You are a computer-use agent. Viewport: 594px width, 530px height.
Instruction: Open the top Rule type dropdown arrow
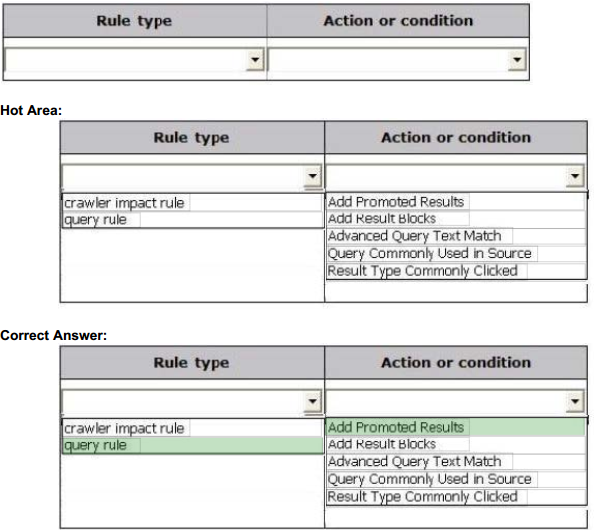pos(255,59)
